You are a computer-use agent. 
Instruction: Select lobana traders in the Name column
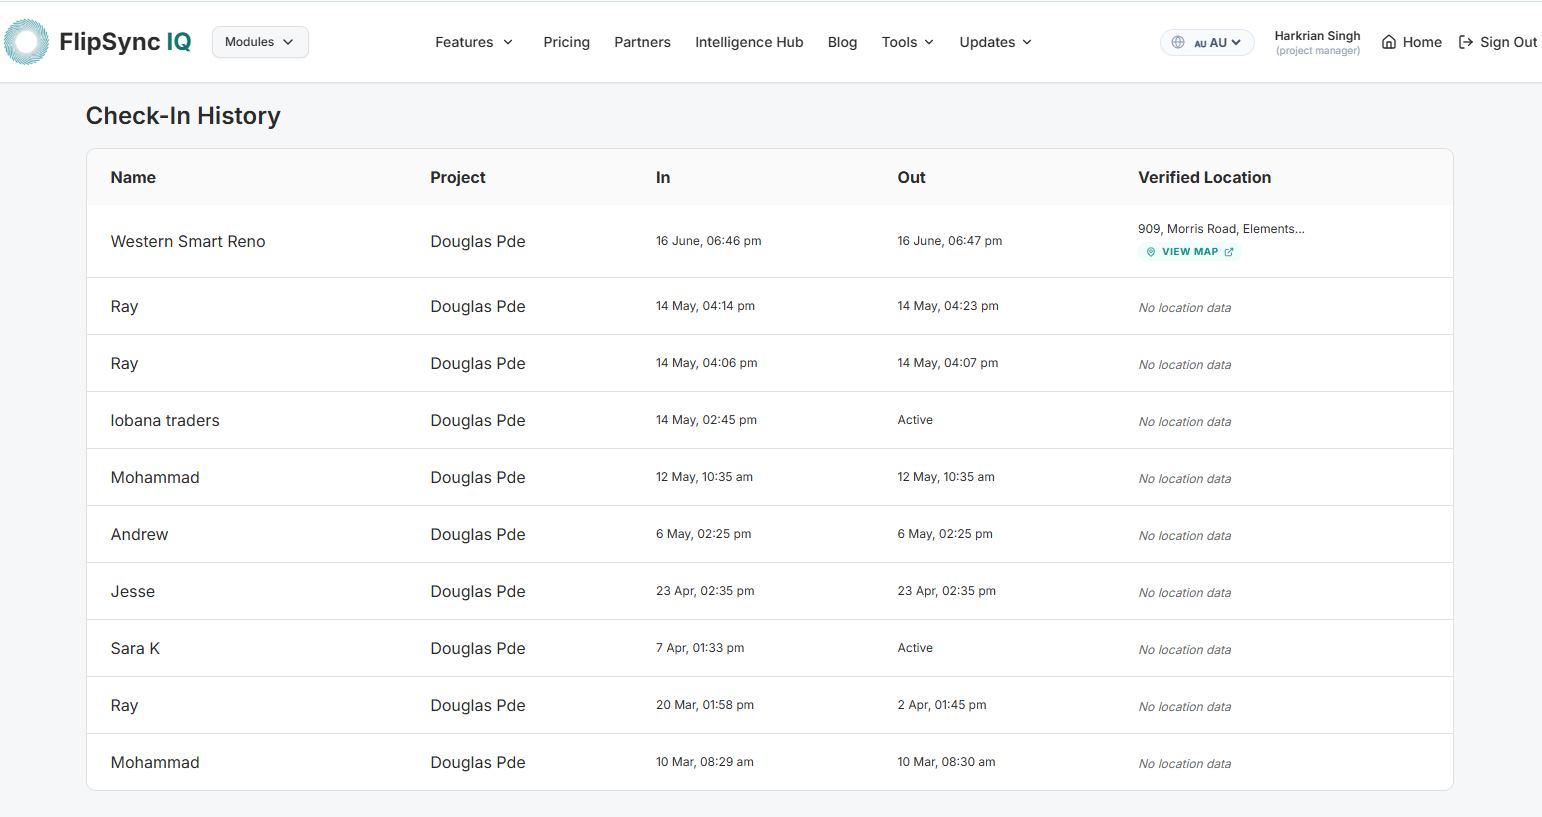(165, 420)
